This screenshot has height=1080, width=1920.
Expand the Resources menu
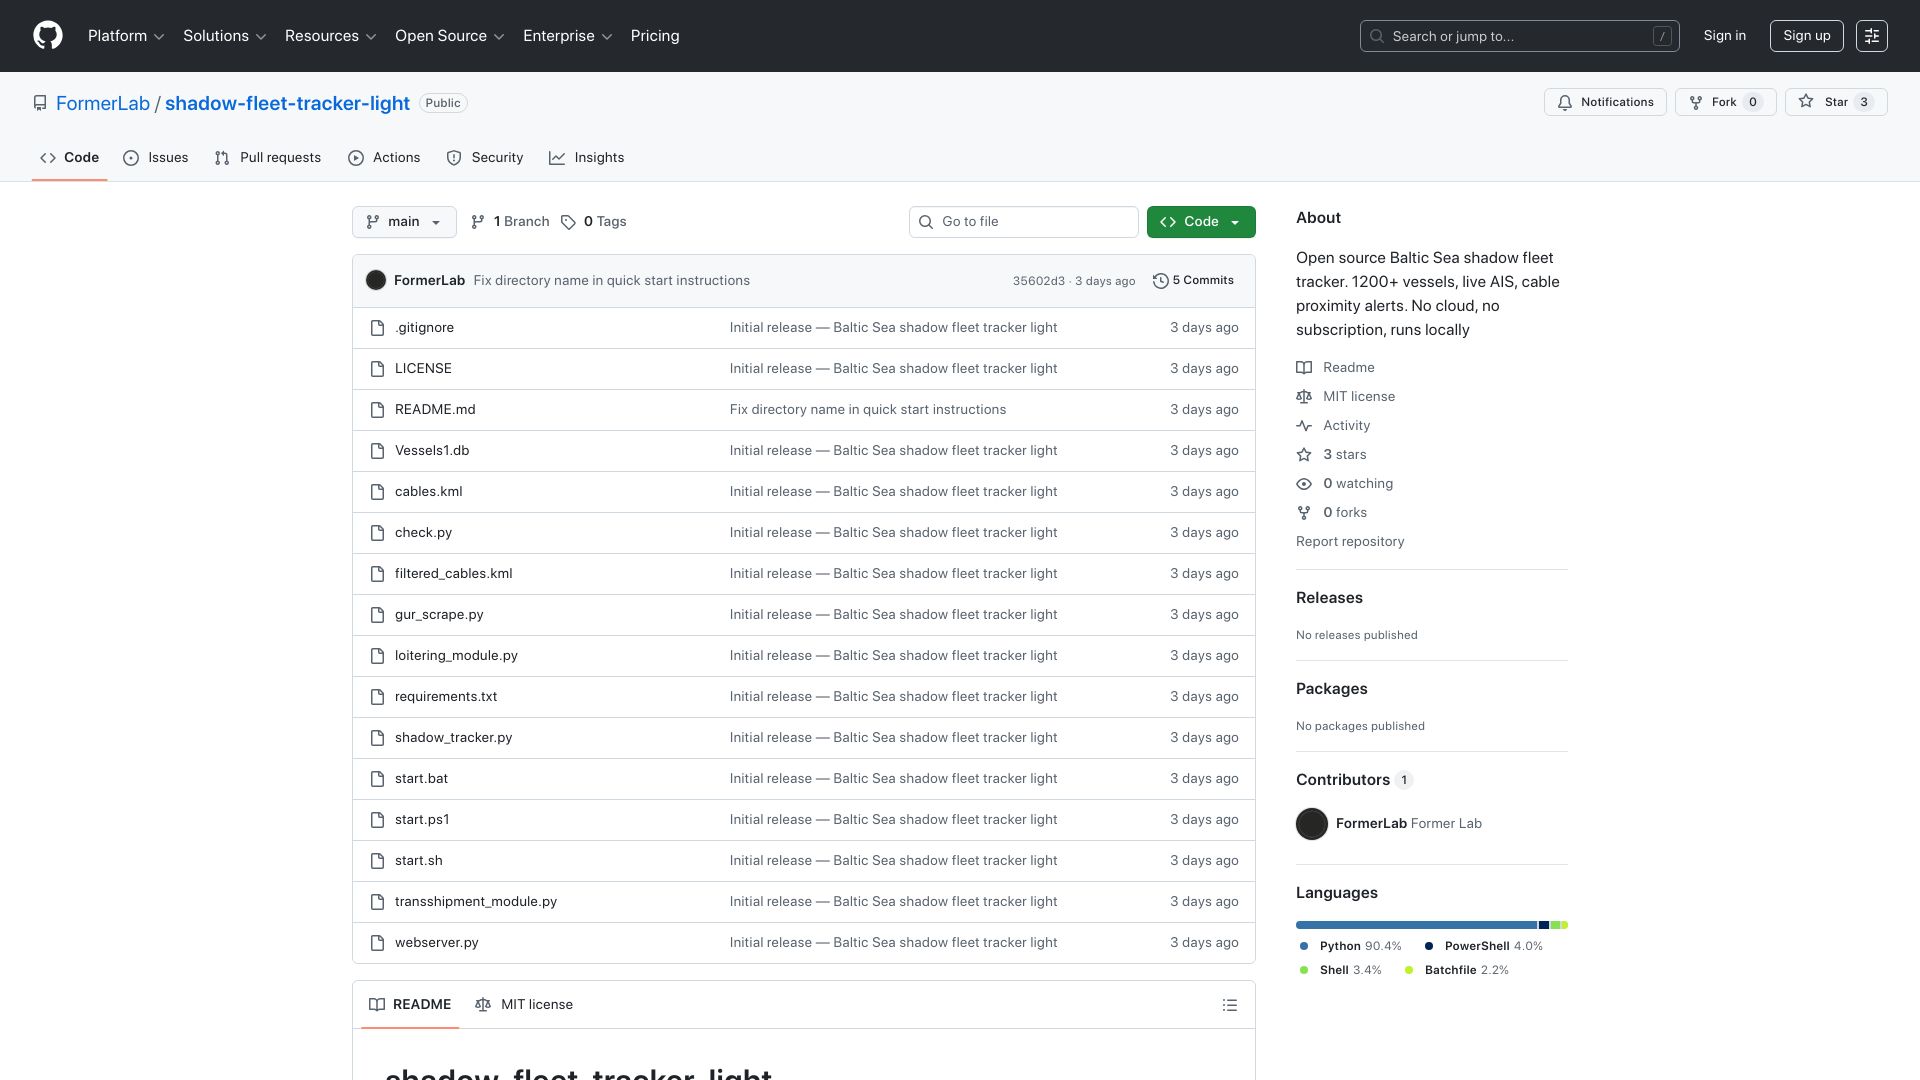[331, 36]
